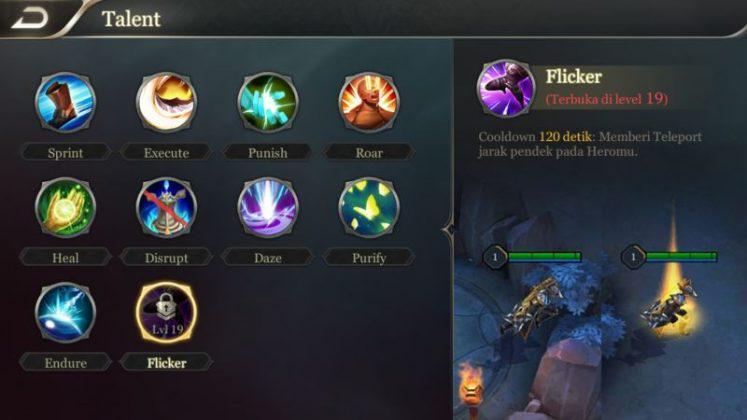Click the Execute name label

click(166, 153)
